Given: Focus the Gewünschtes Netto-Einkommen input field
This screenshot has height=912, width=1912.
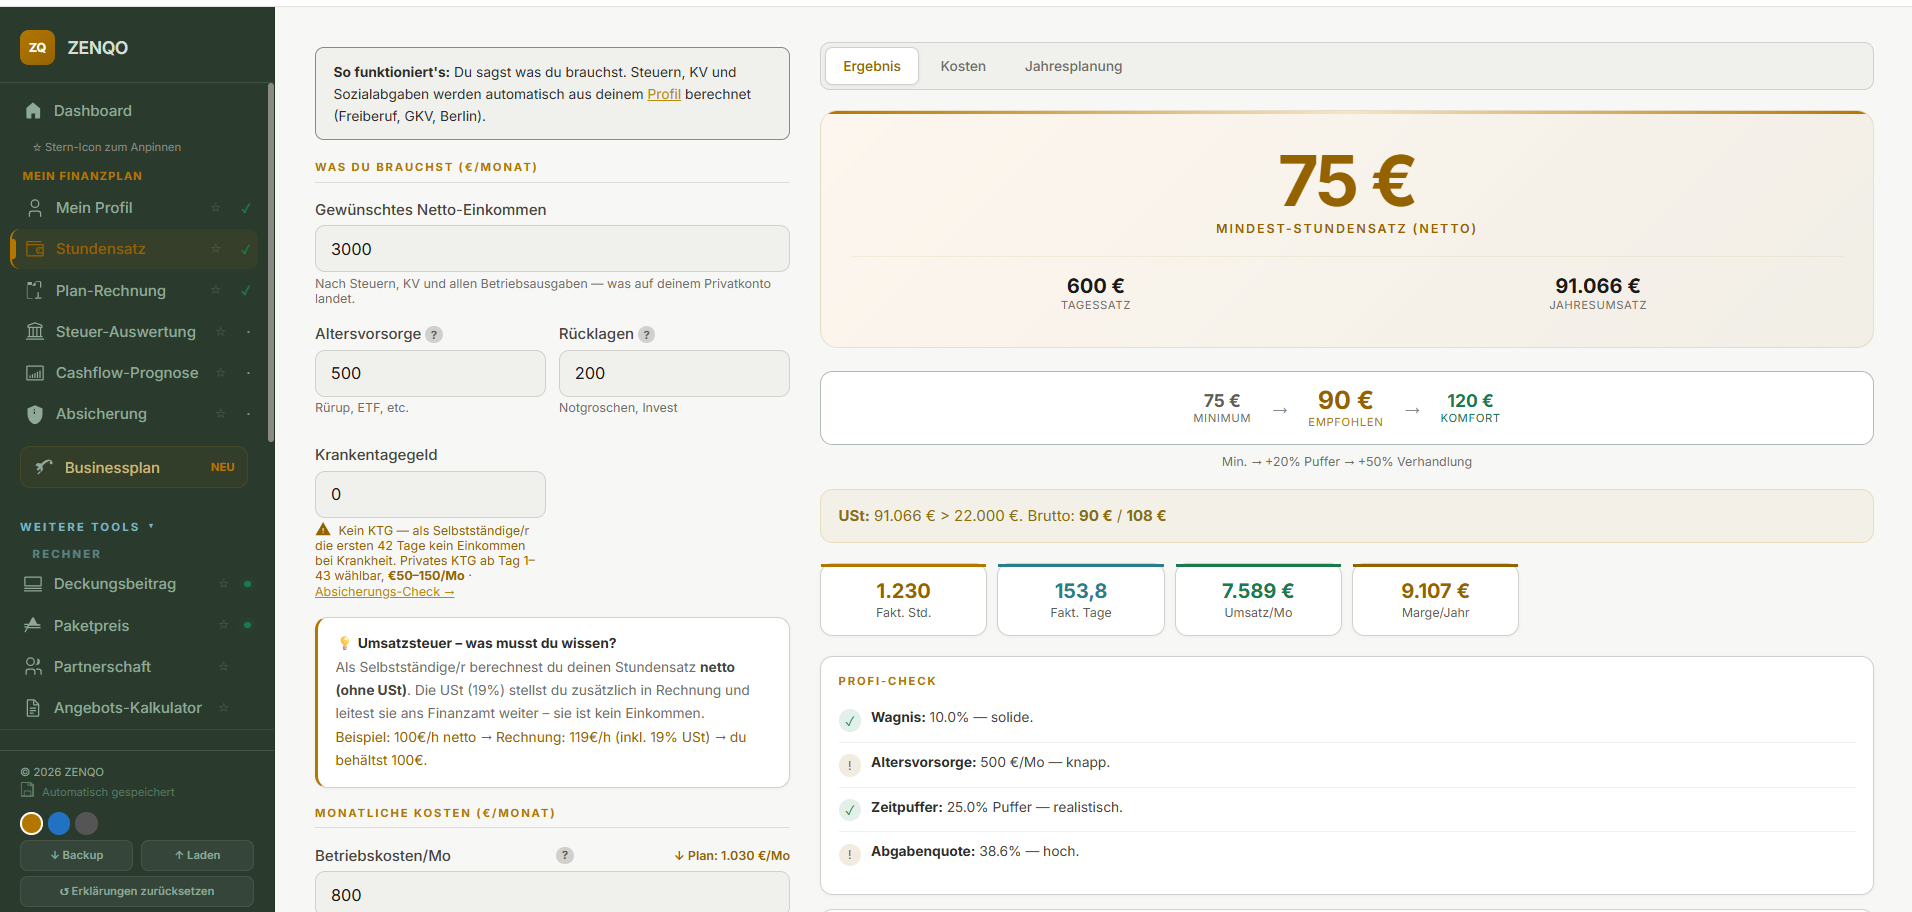Looking at the screenshot, I should (552, 248).
